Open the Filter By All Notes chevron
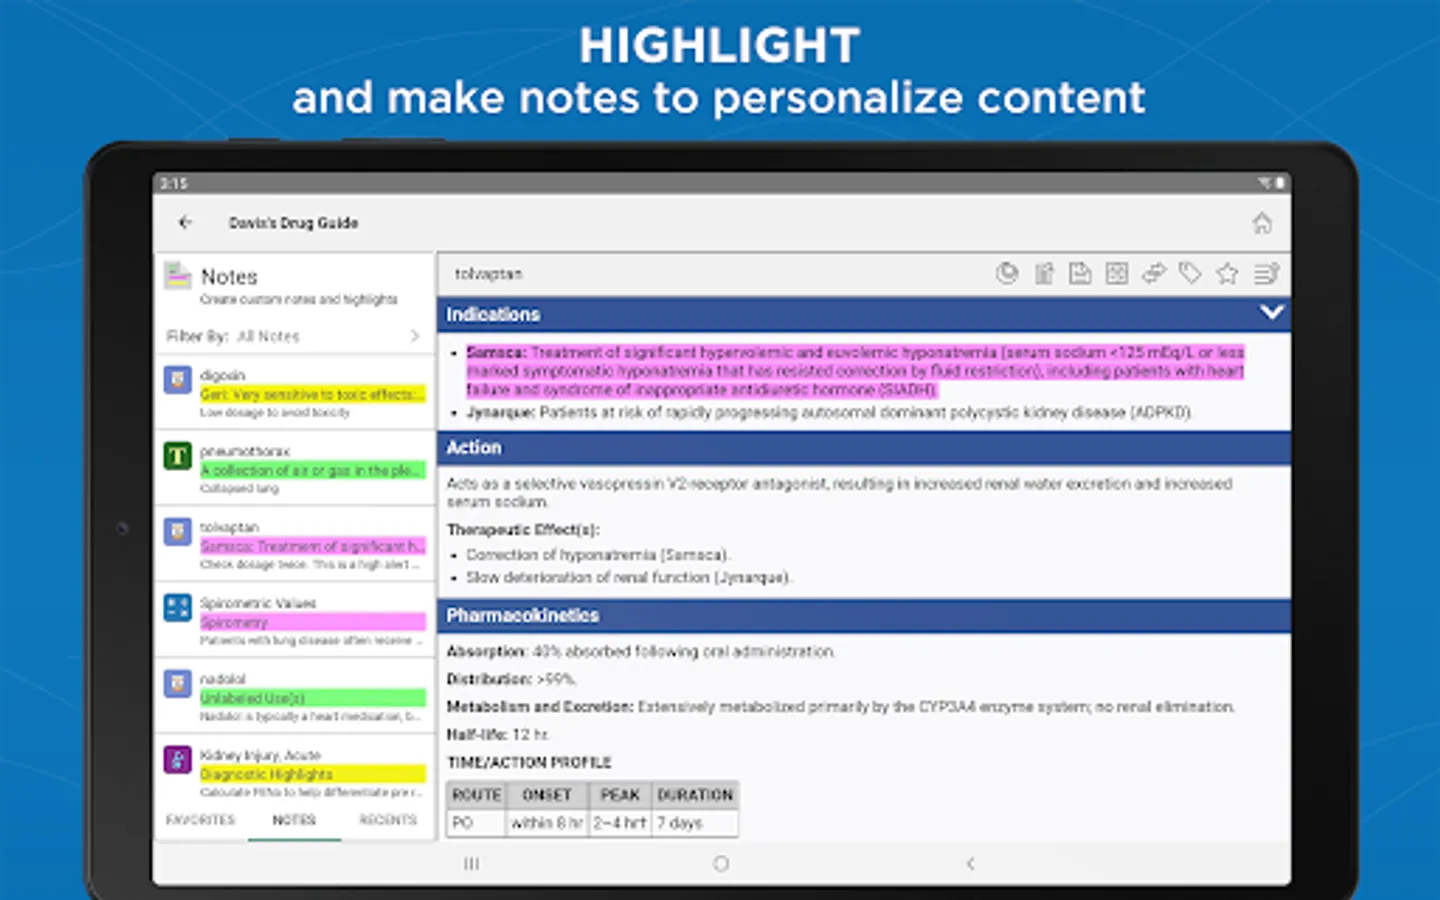Image resolution: width=1440 pixels, height=900 pixels. (x=415, y=336)
